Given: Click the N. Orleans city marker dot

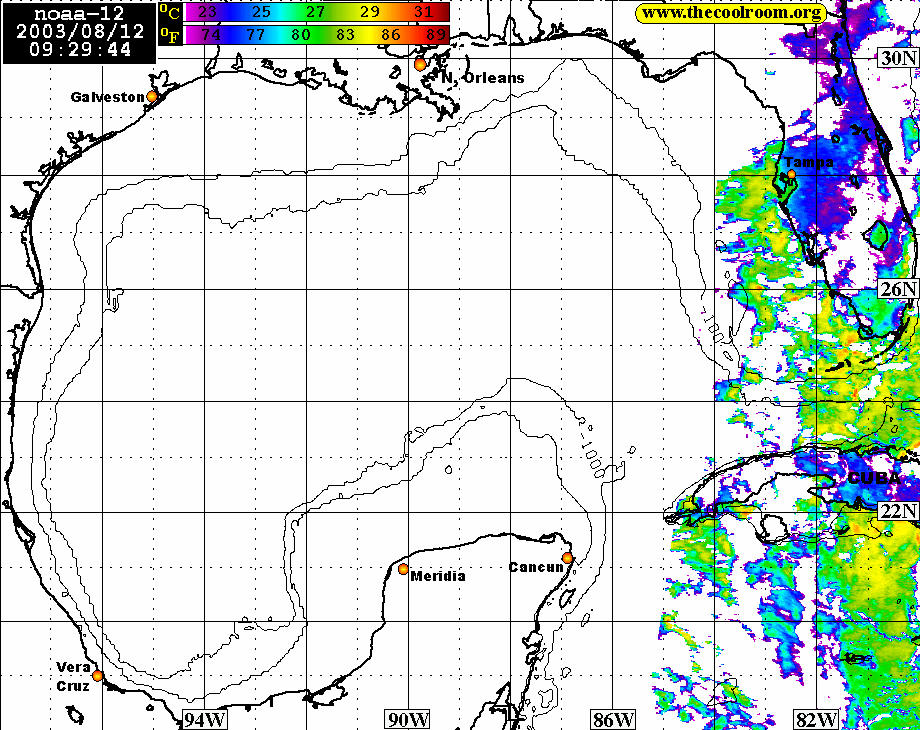Looking at the screenshot, I should (x=420, y=65).
